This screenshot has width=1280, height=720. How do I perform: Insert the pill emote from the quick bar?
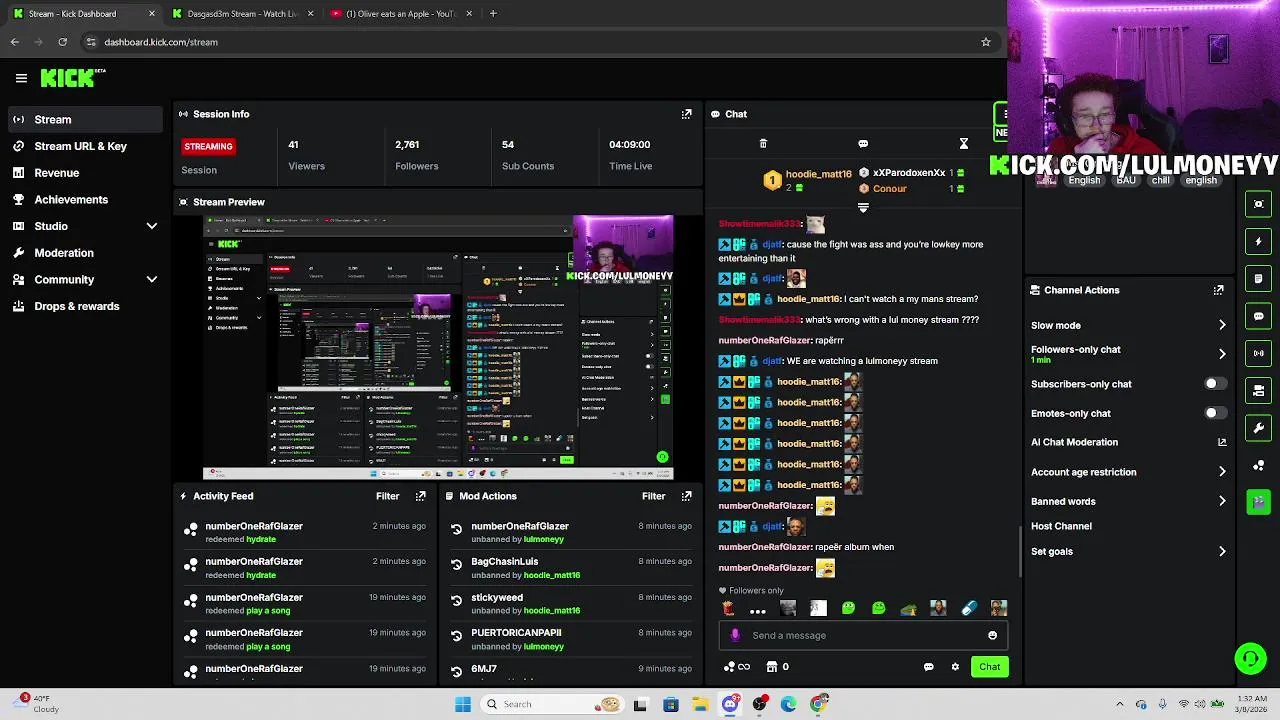[x=968, y=608]
